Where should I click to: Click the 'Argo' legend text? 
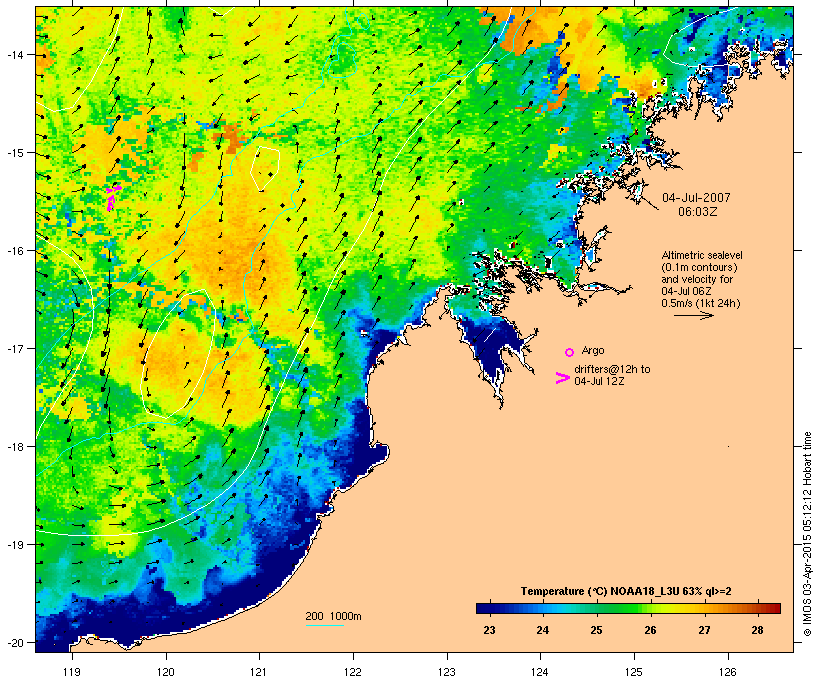click(x=593, y=350)
